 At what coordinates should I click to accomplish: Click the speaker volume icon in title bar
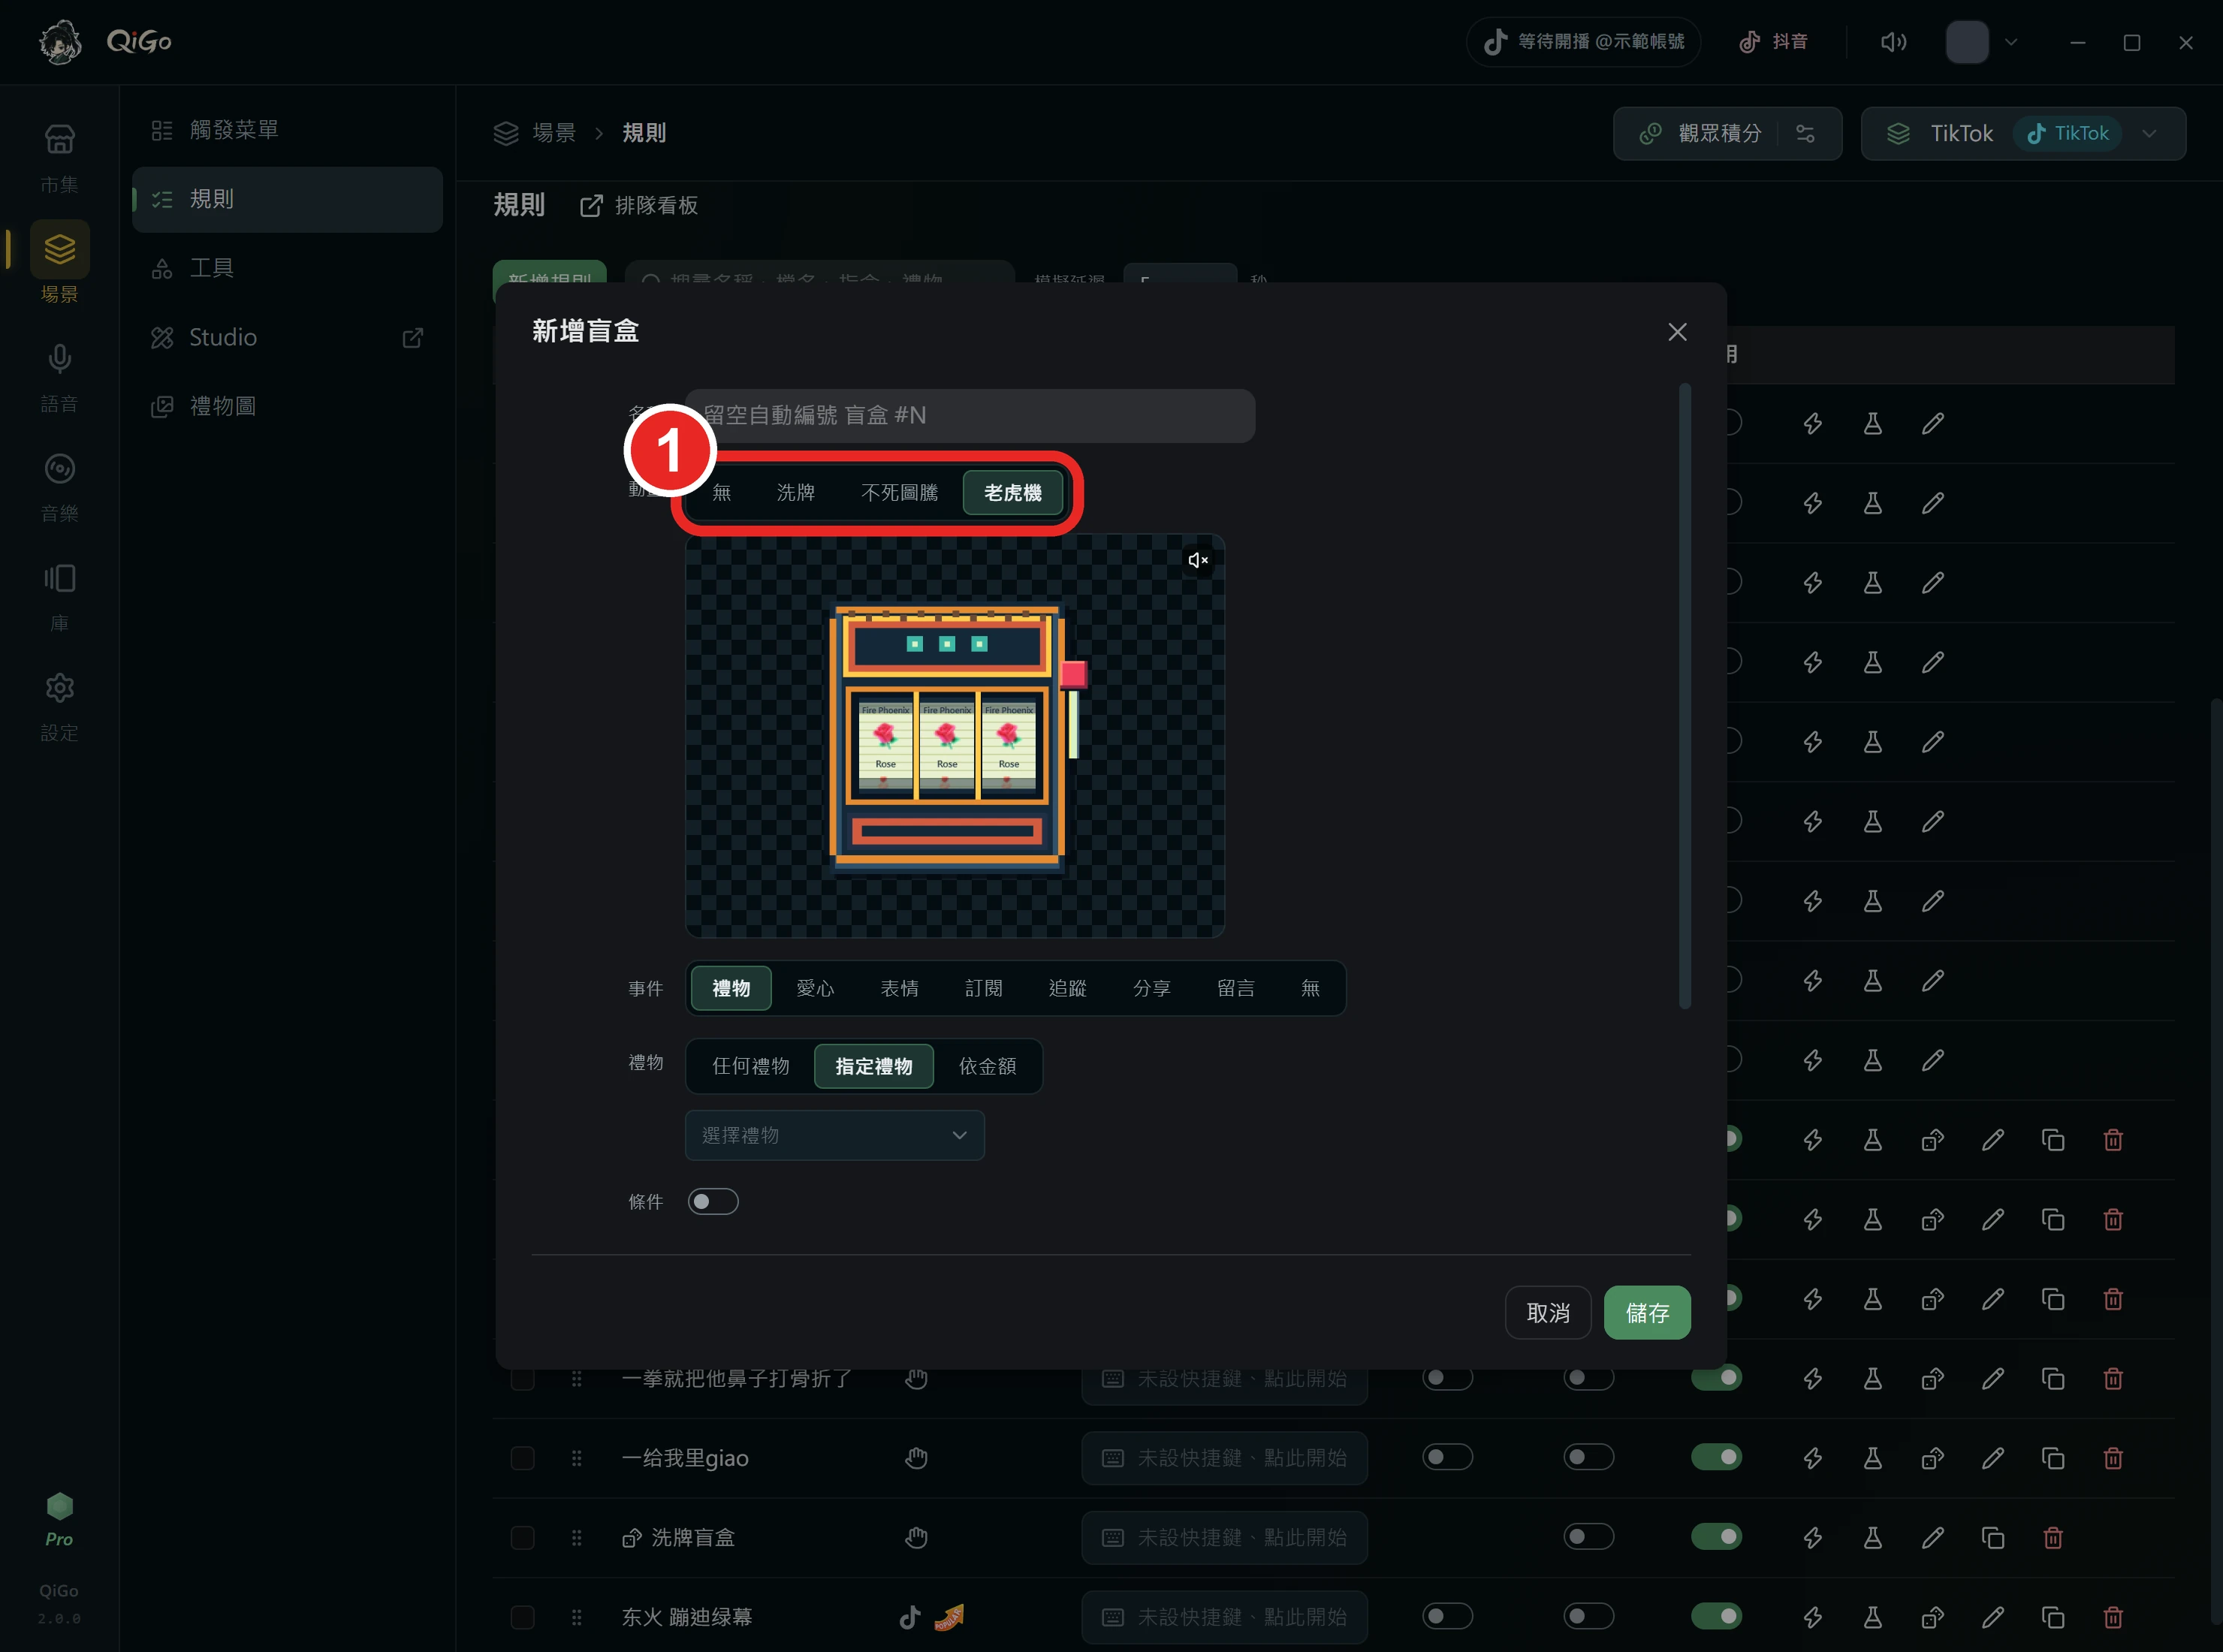coord(1893,42)
